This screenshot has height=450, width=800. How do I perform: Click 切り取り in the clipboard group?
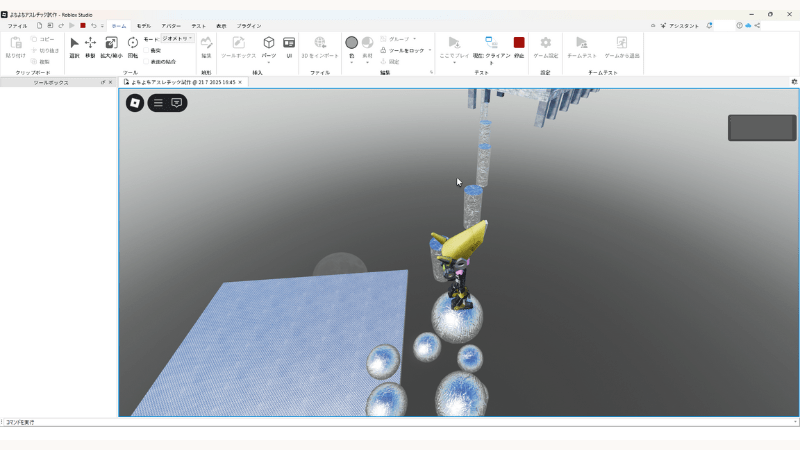coord(45,51)
